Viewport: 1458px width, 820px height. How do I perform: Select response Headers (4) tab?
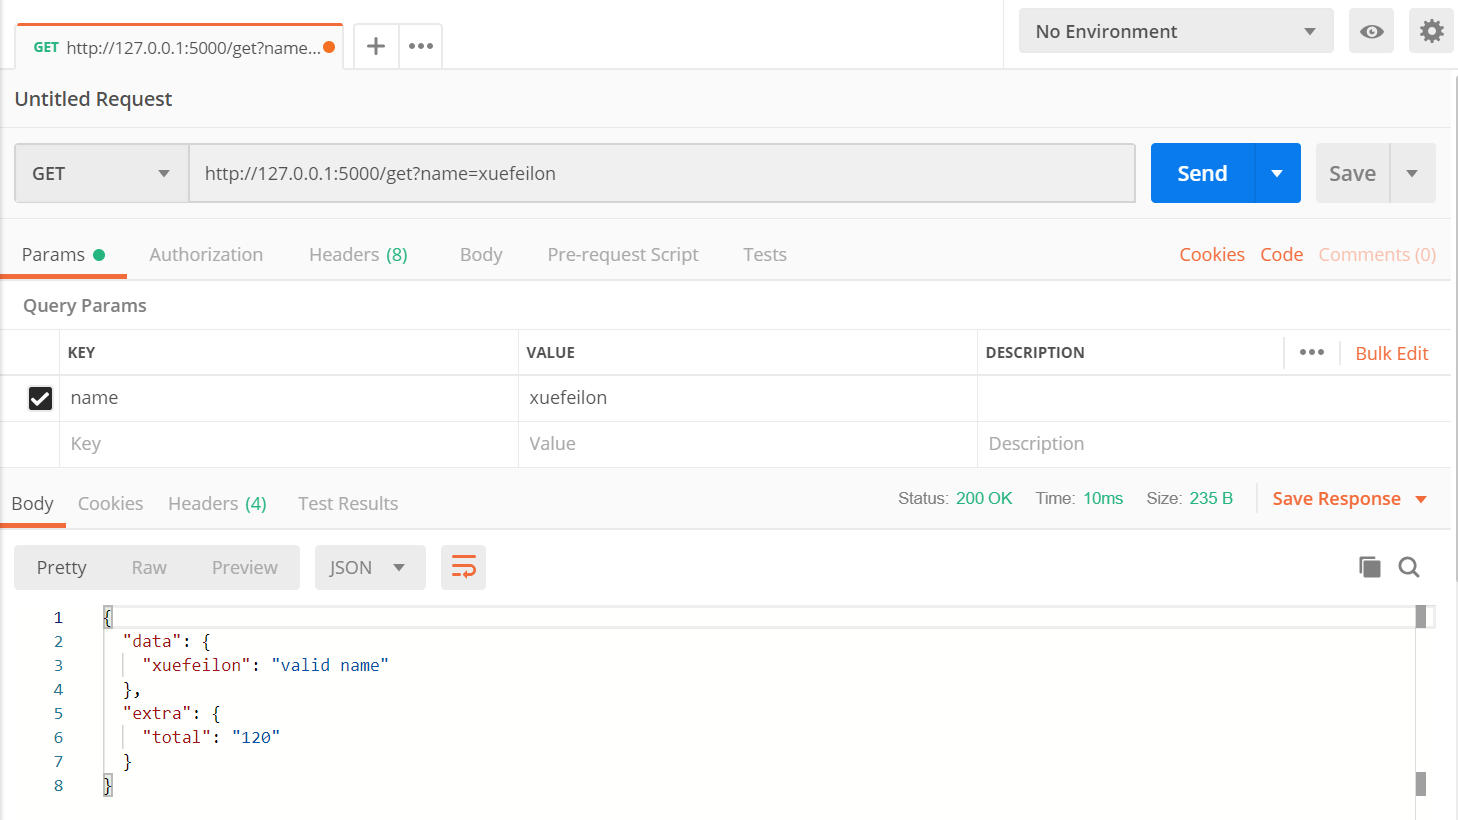coord(217,503)
